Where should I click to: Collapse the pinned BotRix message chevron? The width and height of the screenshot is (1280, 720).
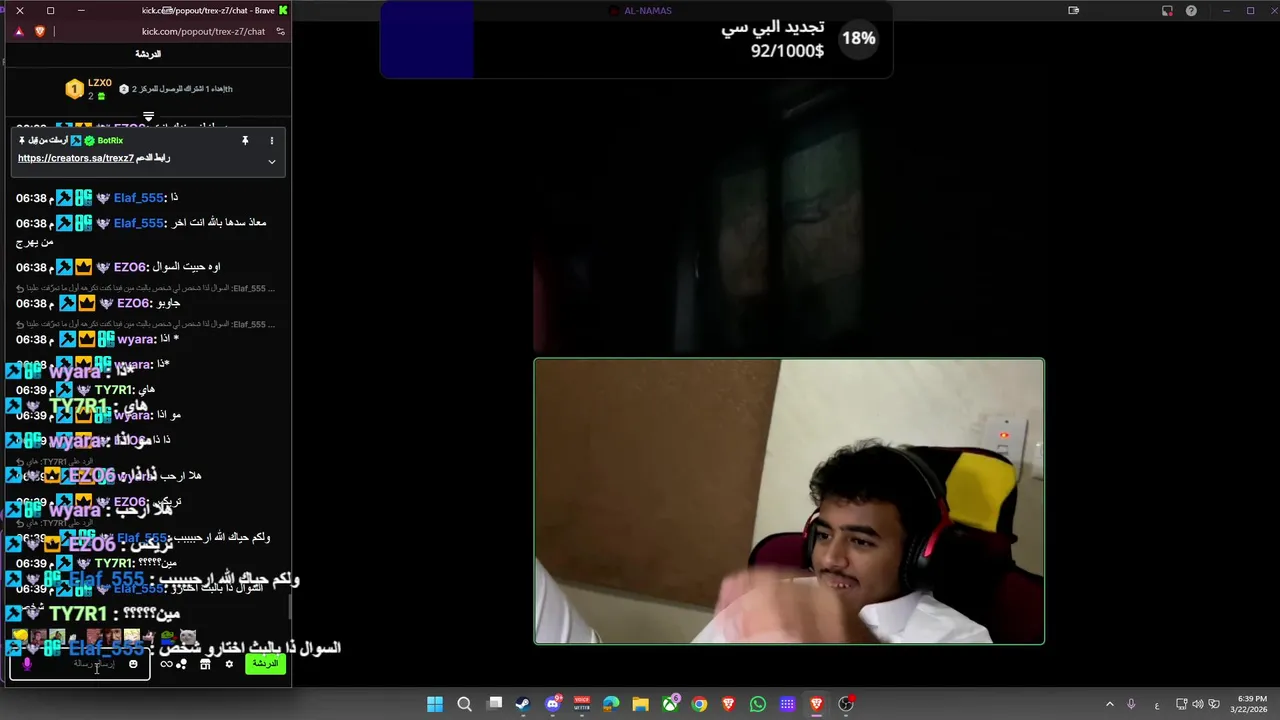pyautogui.click(x=271, y=161)
